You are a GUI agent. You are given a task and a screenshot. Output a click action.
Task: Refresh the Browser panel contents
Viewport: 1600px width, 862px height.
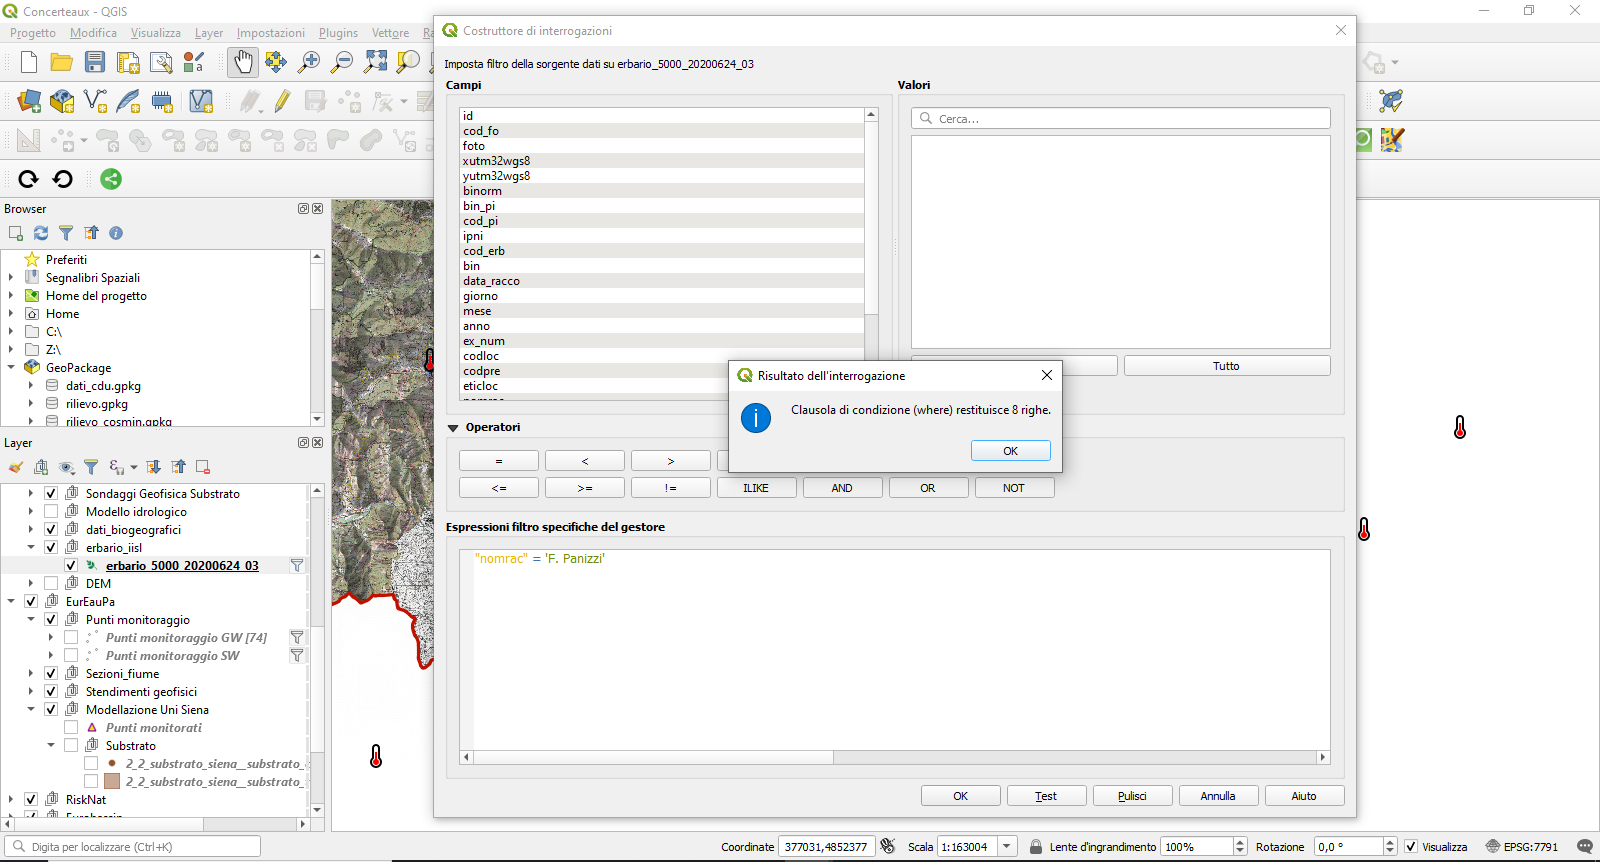click(x=41, y=233)
